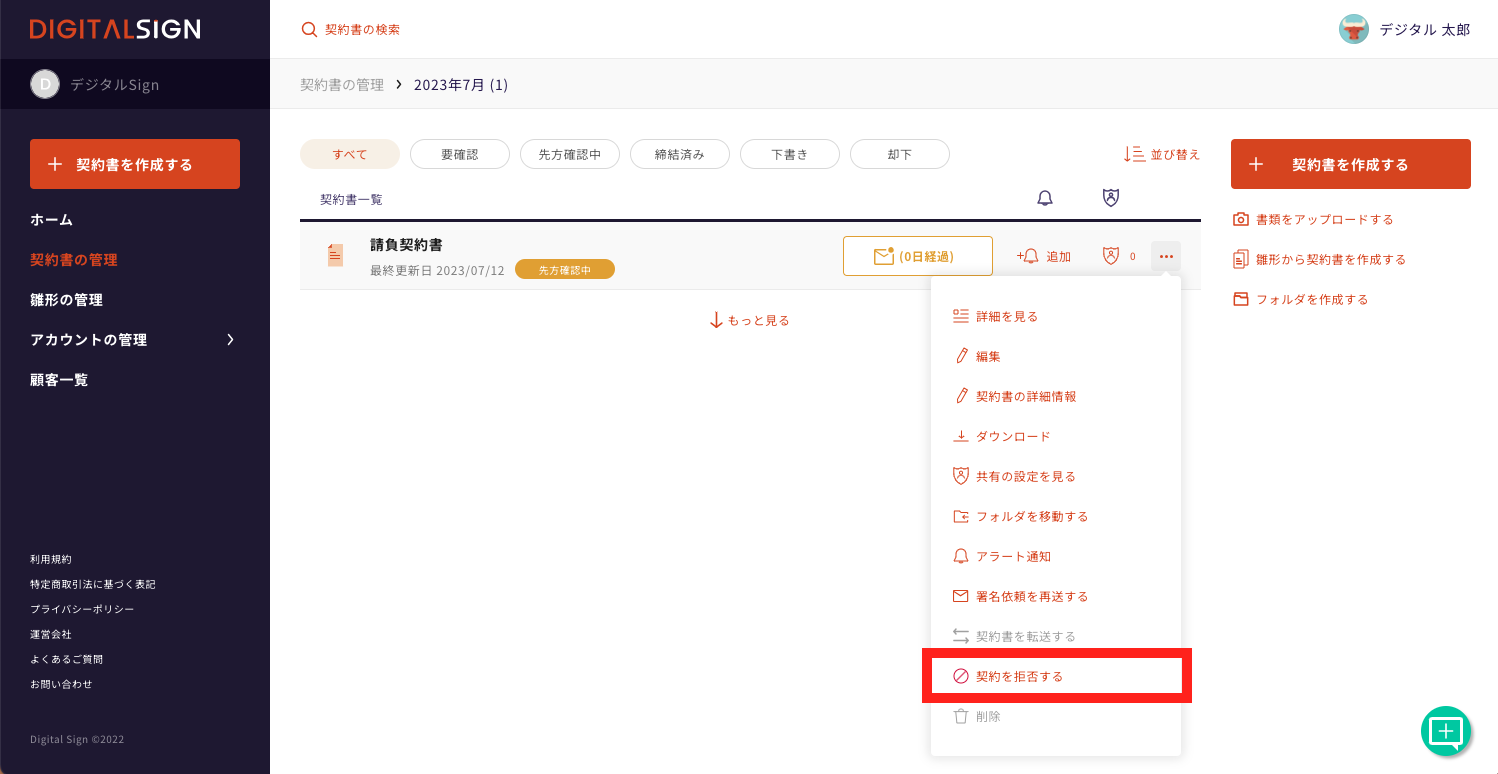Click the 請負契約書 document icon
This screenshot has height=774, width=1498.
tap(335, 256)
